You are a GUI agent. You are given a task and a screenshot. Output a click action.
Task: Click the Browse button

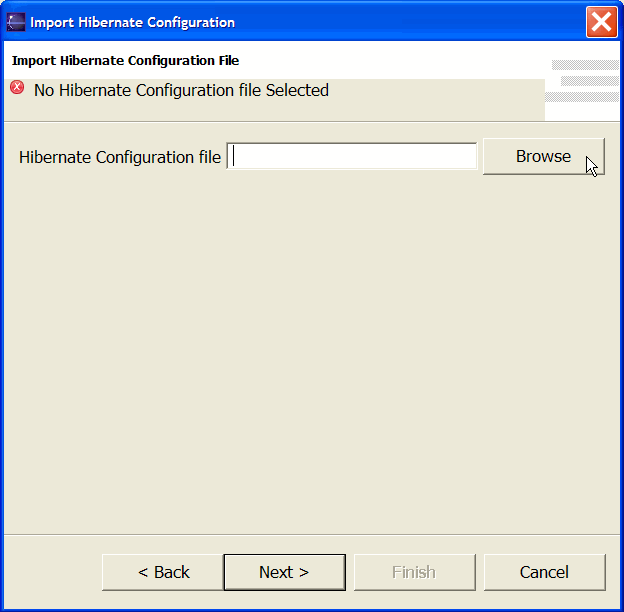(544, 156)
